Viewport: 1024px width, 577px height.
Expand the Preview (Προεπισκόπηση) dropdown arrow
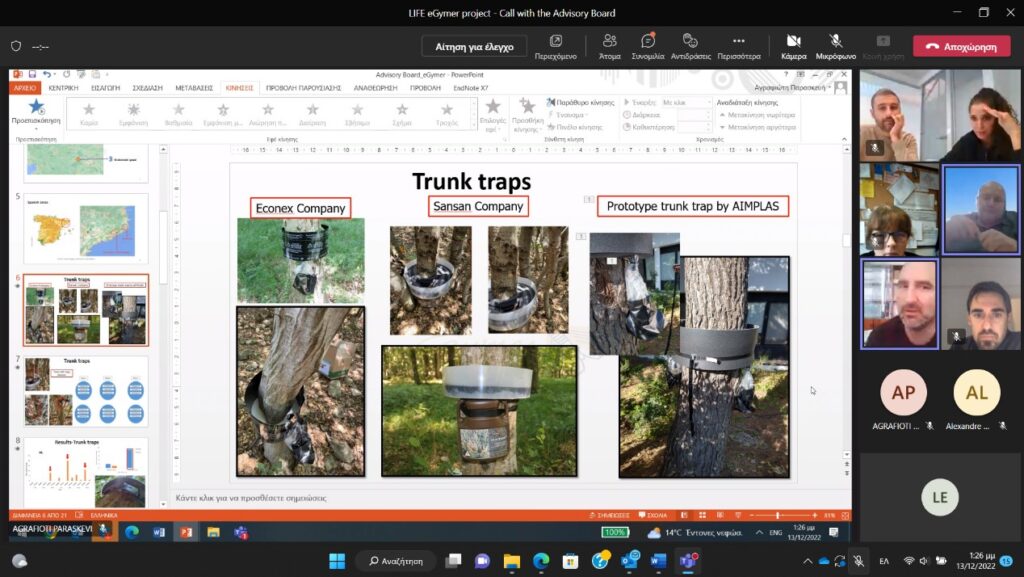click(36, 128)
